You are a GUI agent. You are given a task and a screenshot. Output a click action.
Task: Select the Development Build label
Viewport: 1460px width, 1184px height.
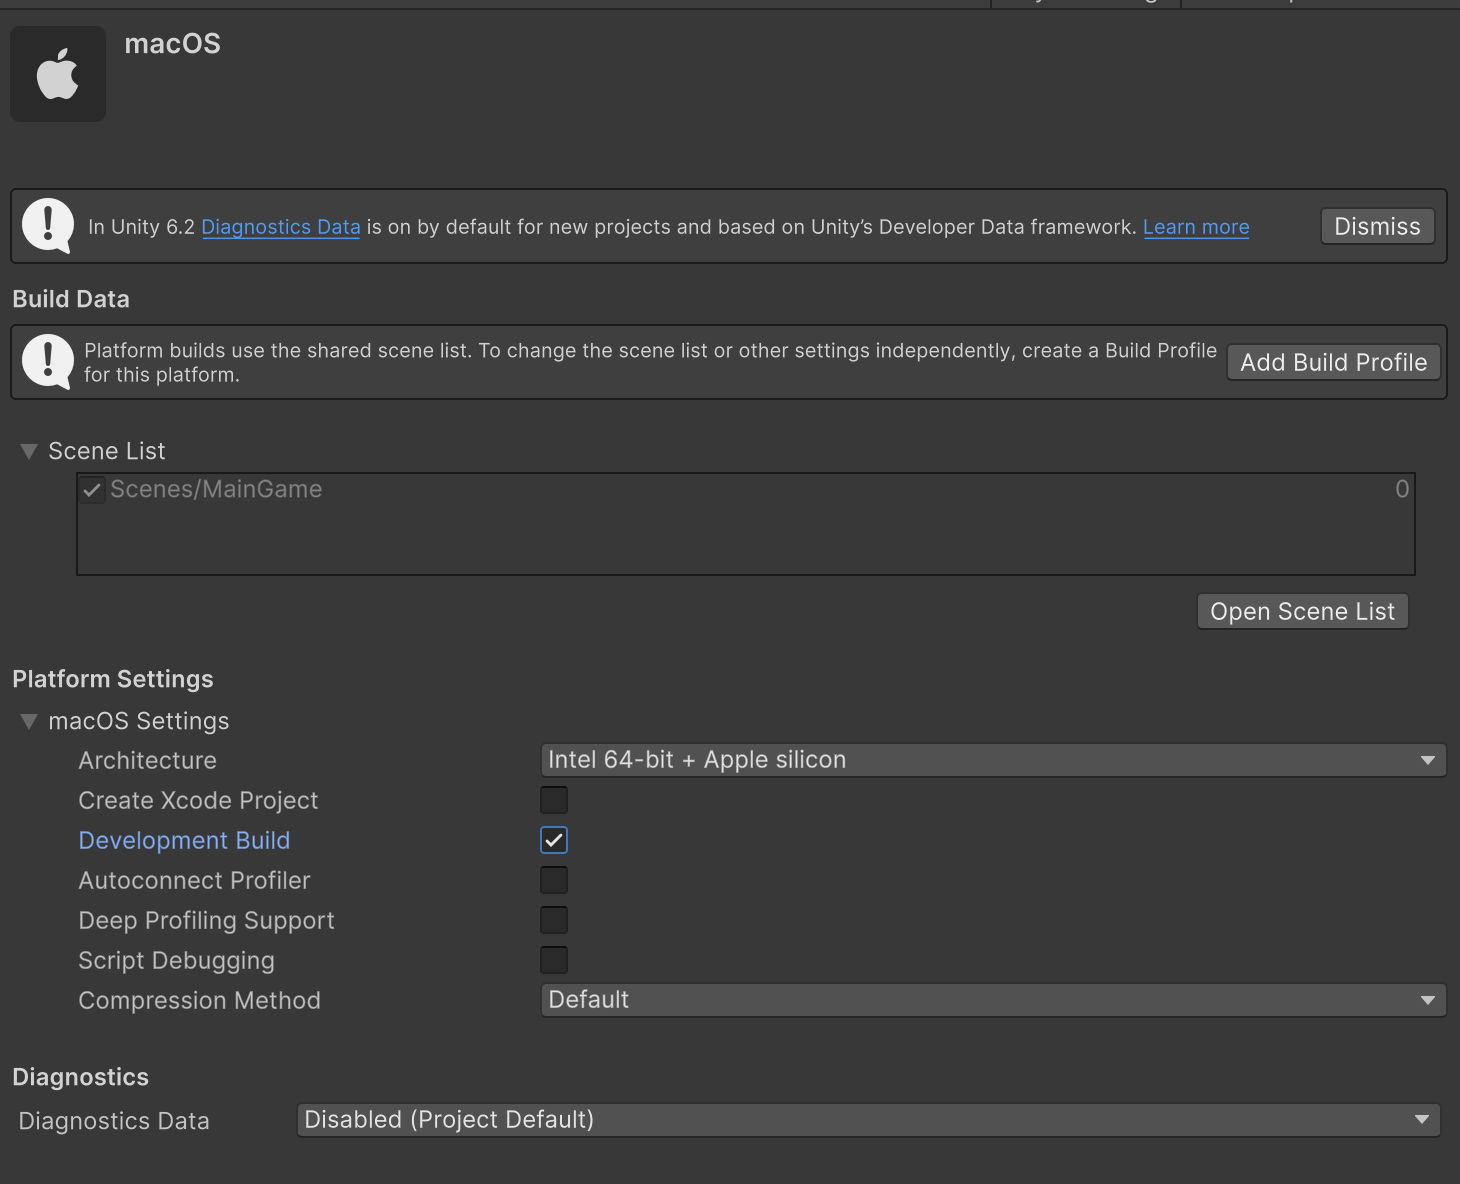coord(184,841)
